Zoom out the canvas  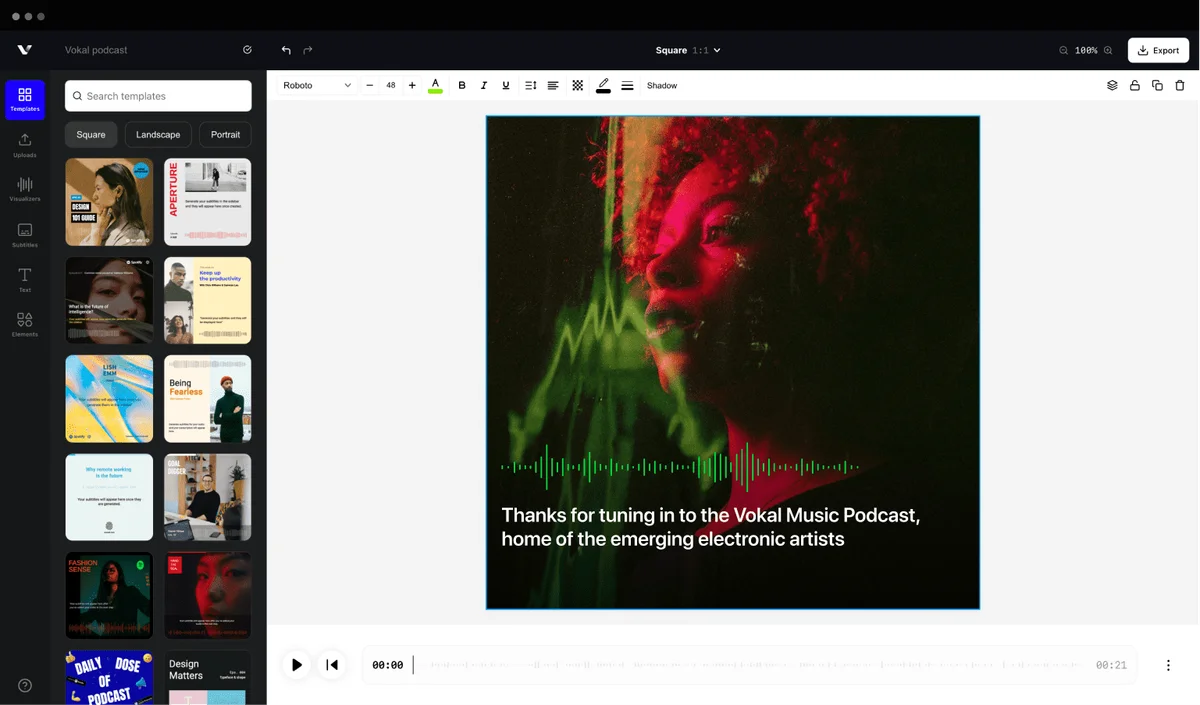click(1063, 50)
